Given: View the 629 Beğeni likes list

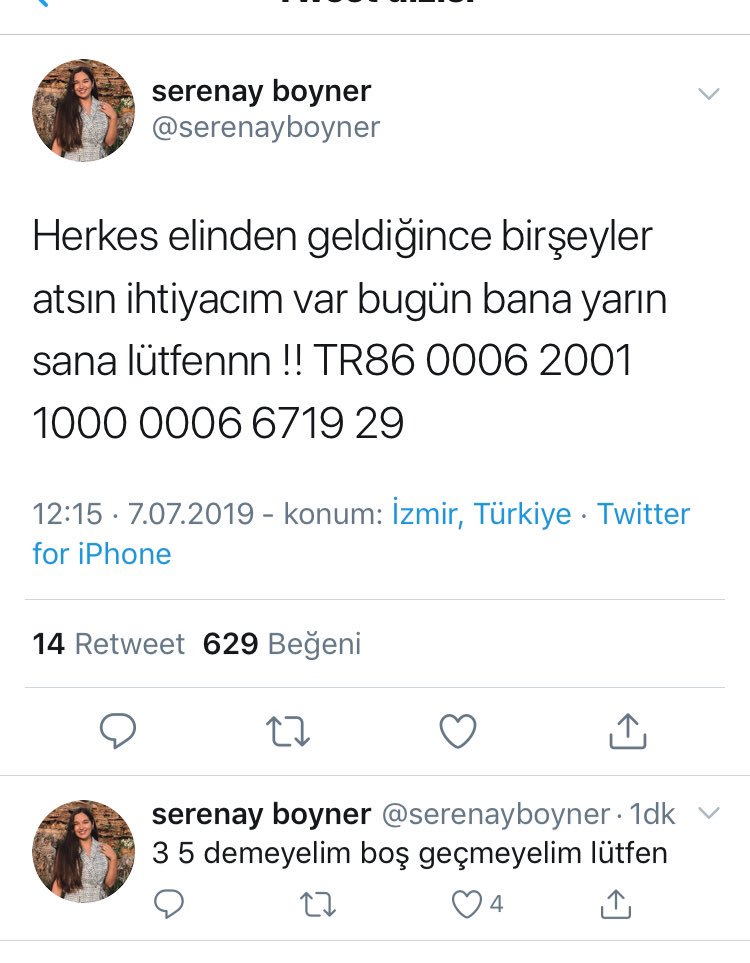Looking at the screenshot, I should [x=282, y=644].
